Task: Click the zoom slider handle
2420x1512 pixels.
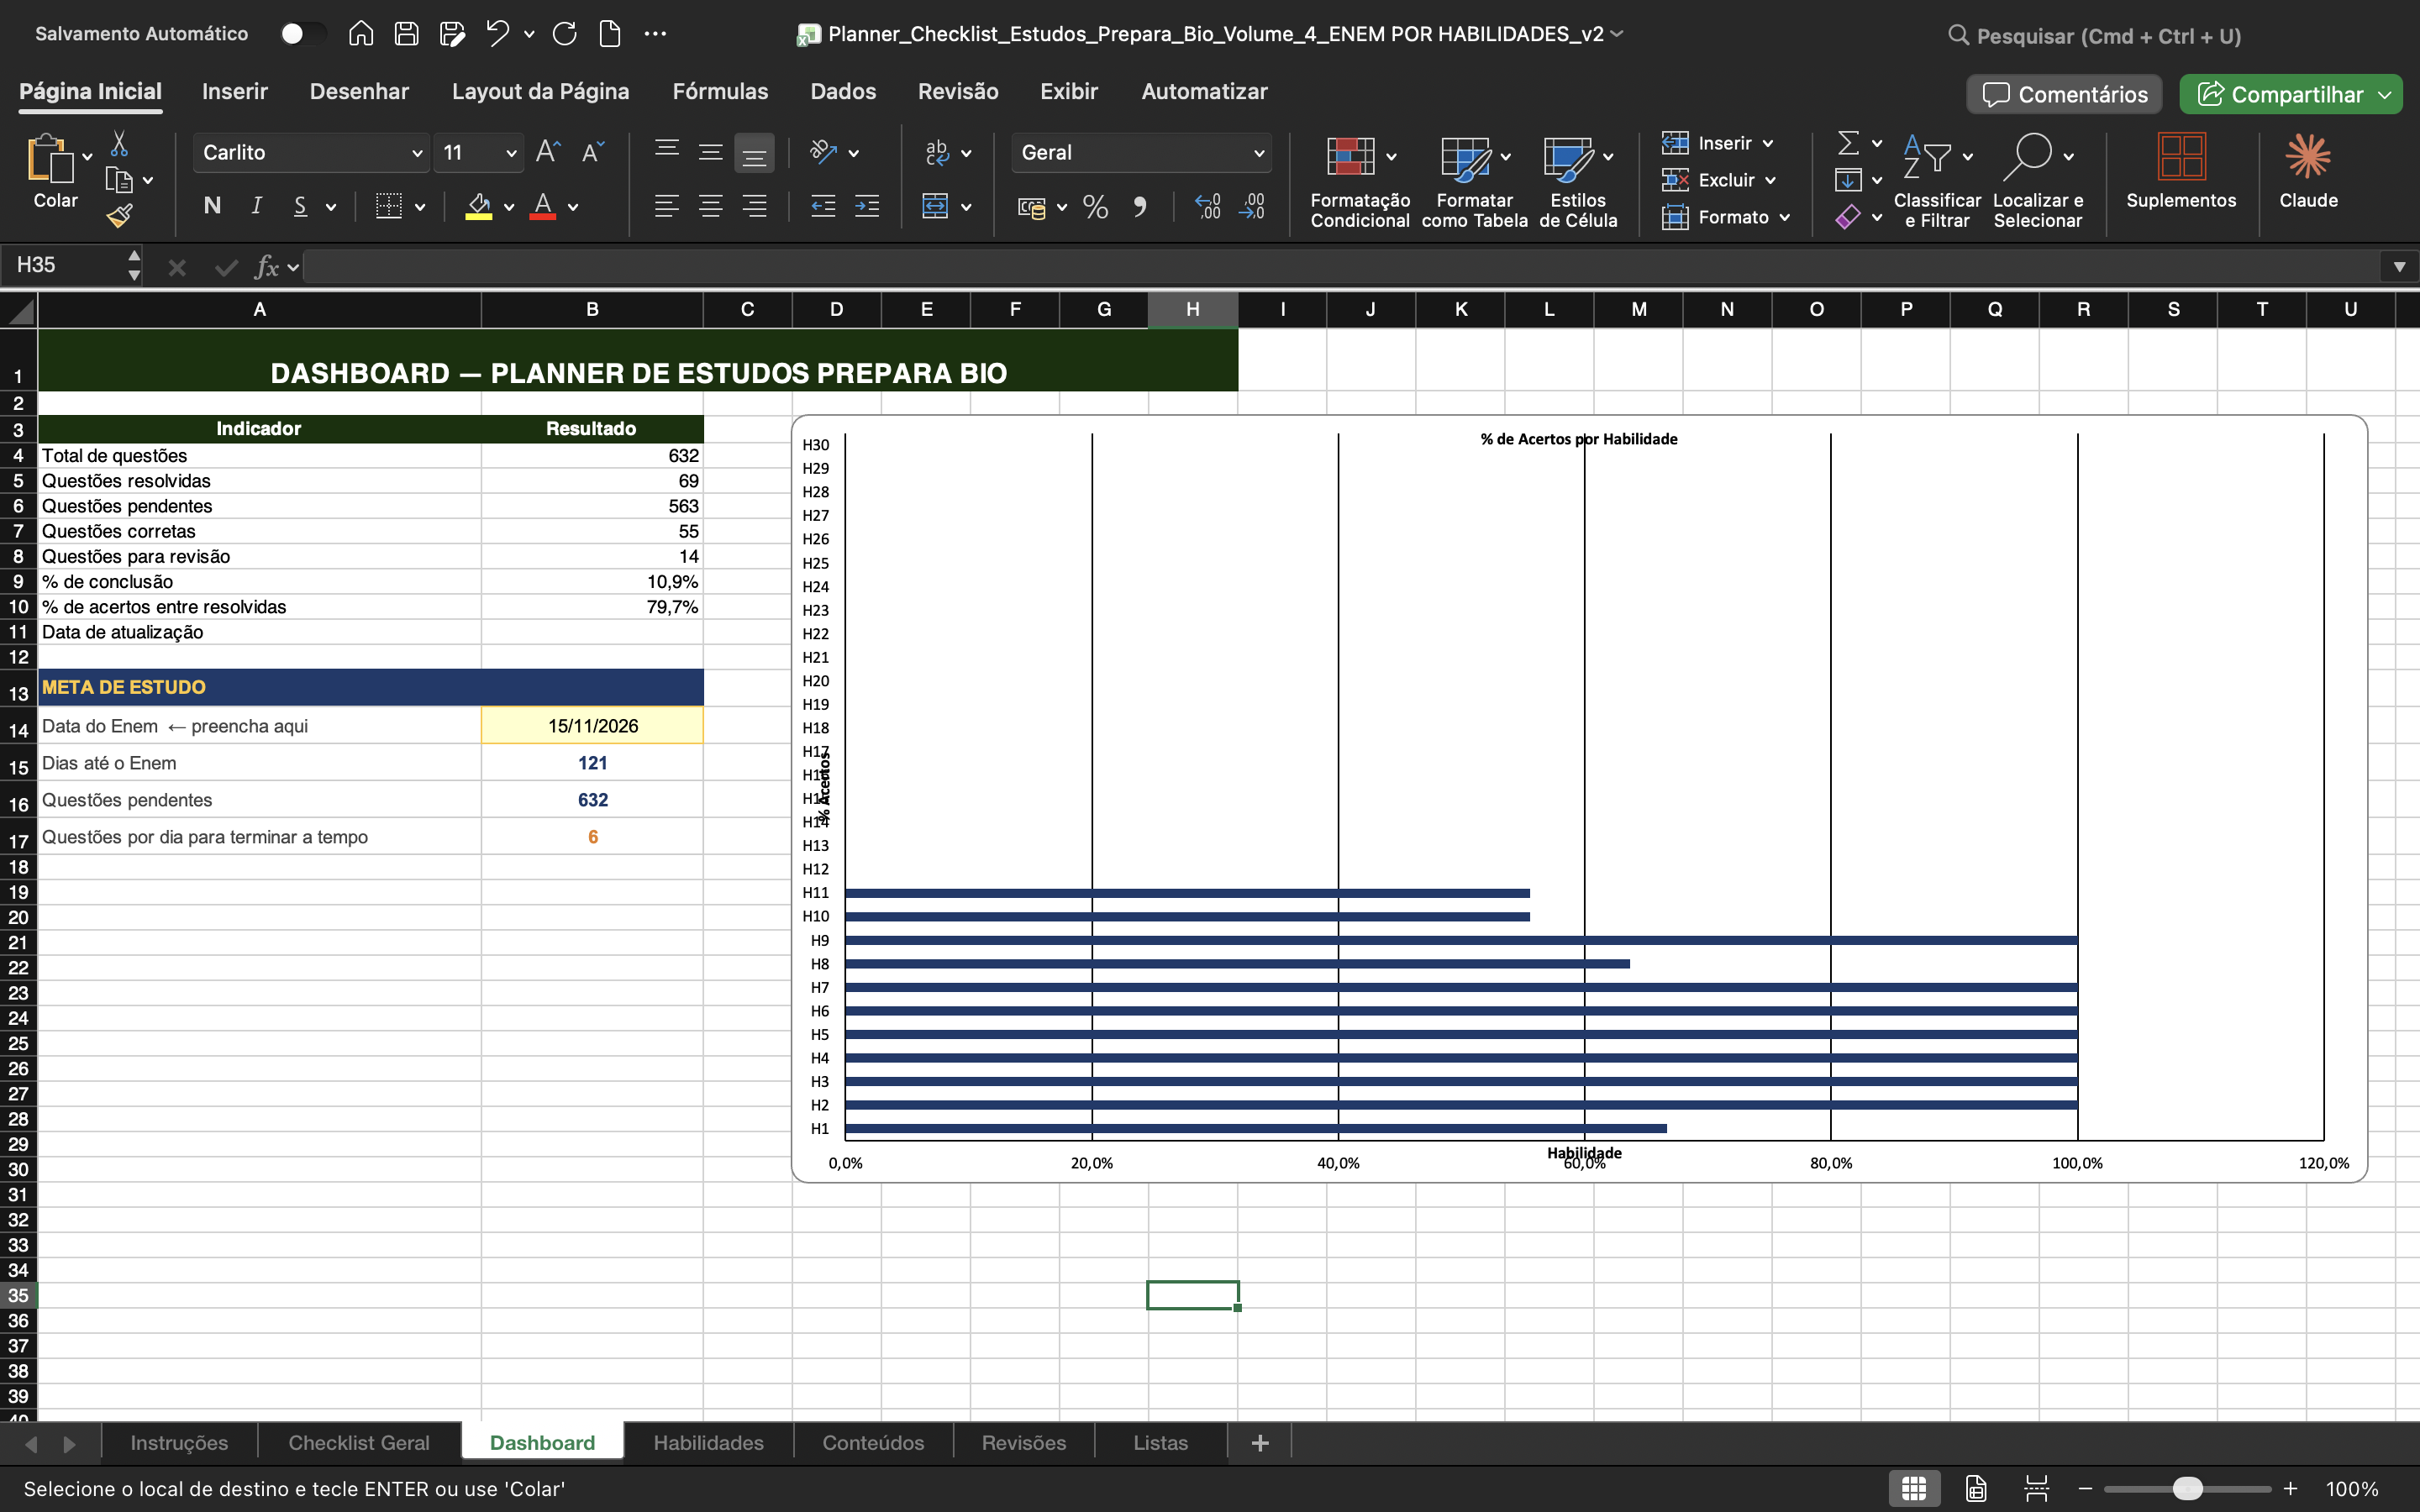Action: point(2188,1489)
